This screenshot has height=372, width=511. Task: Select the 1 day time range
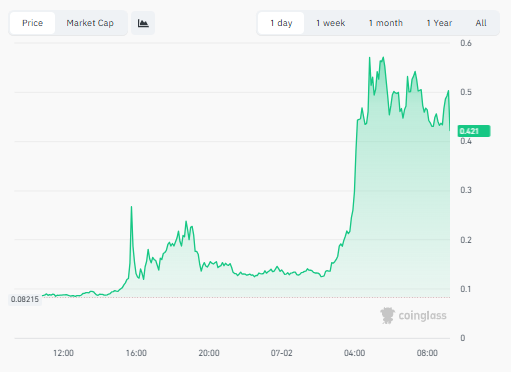[x=281, y=23]
